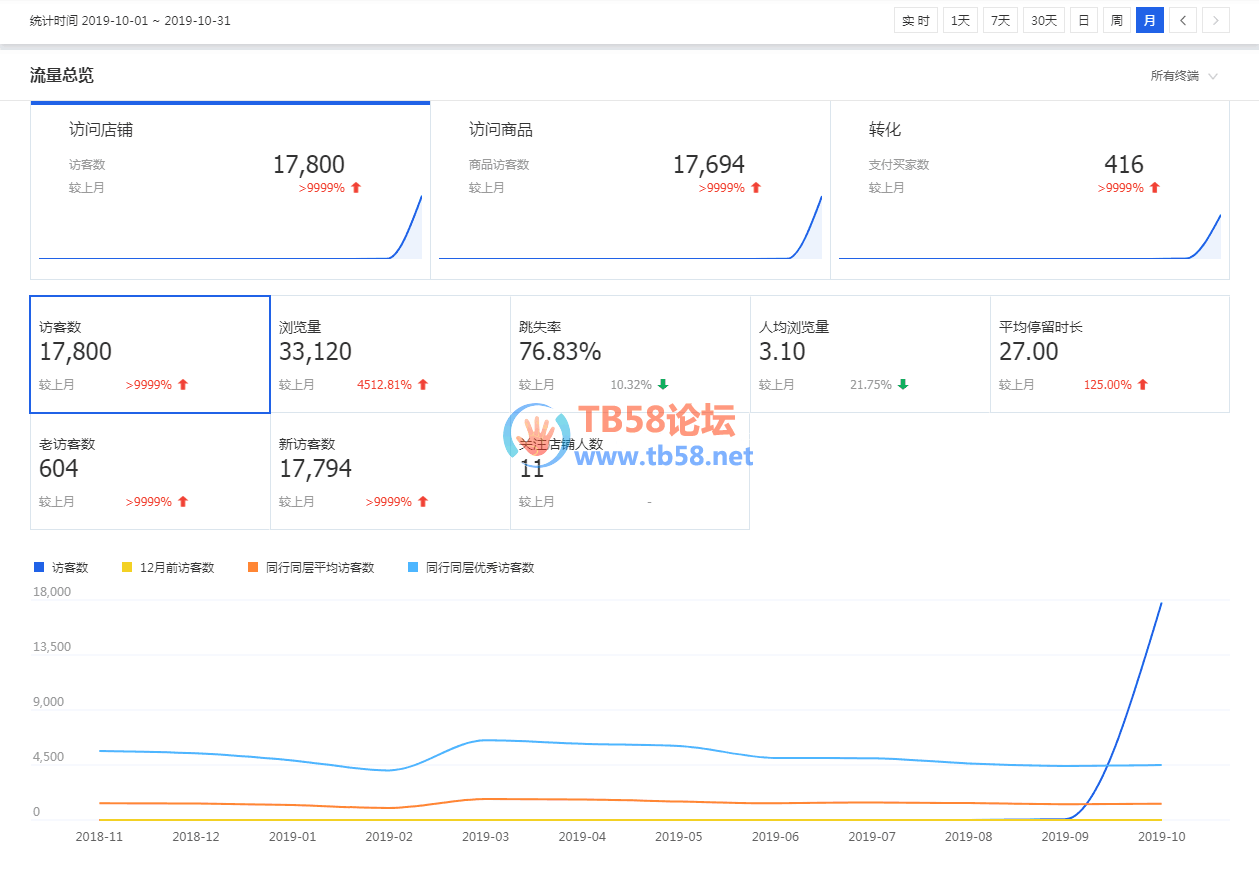Viewport: 1259px width, 872px height.
Task: Click red up arrow in 平均停留时长 tile
Action: coord(1143,385)
